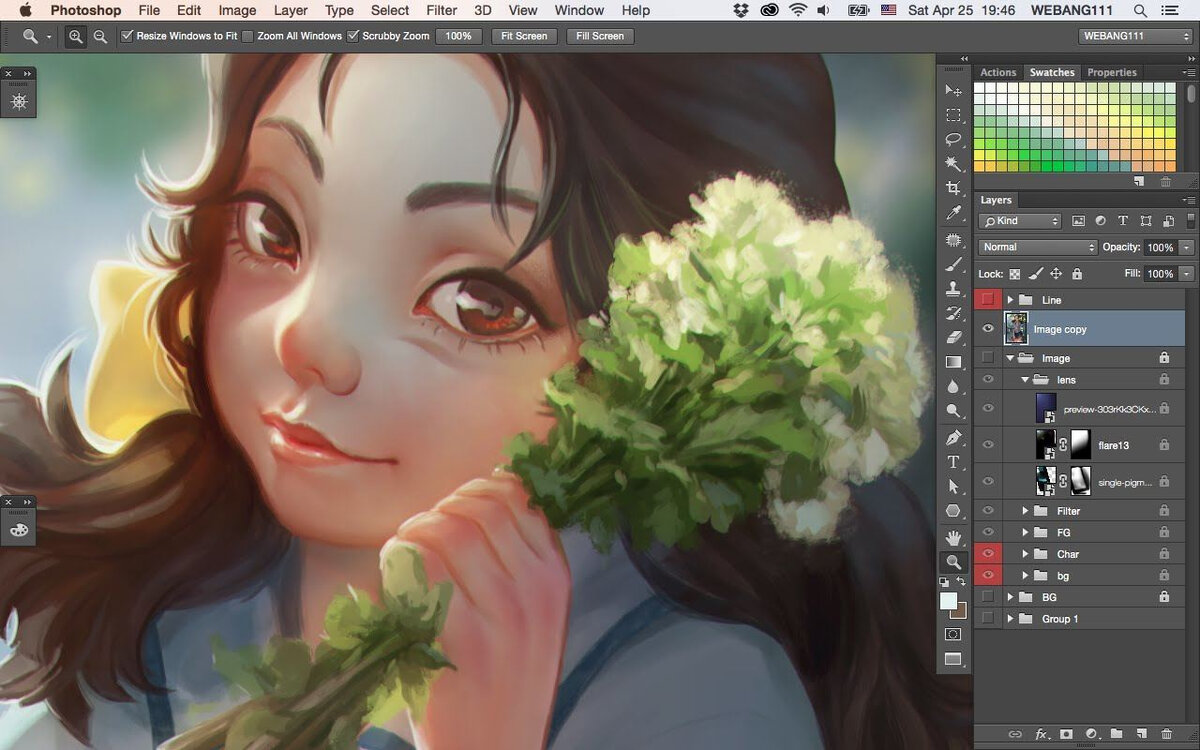This screenshot has height=750, width=1200.
Task: Open Spotlight search in menu bar
Action: (x=1140, y=10)
